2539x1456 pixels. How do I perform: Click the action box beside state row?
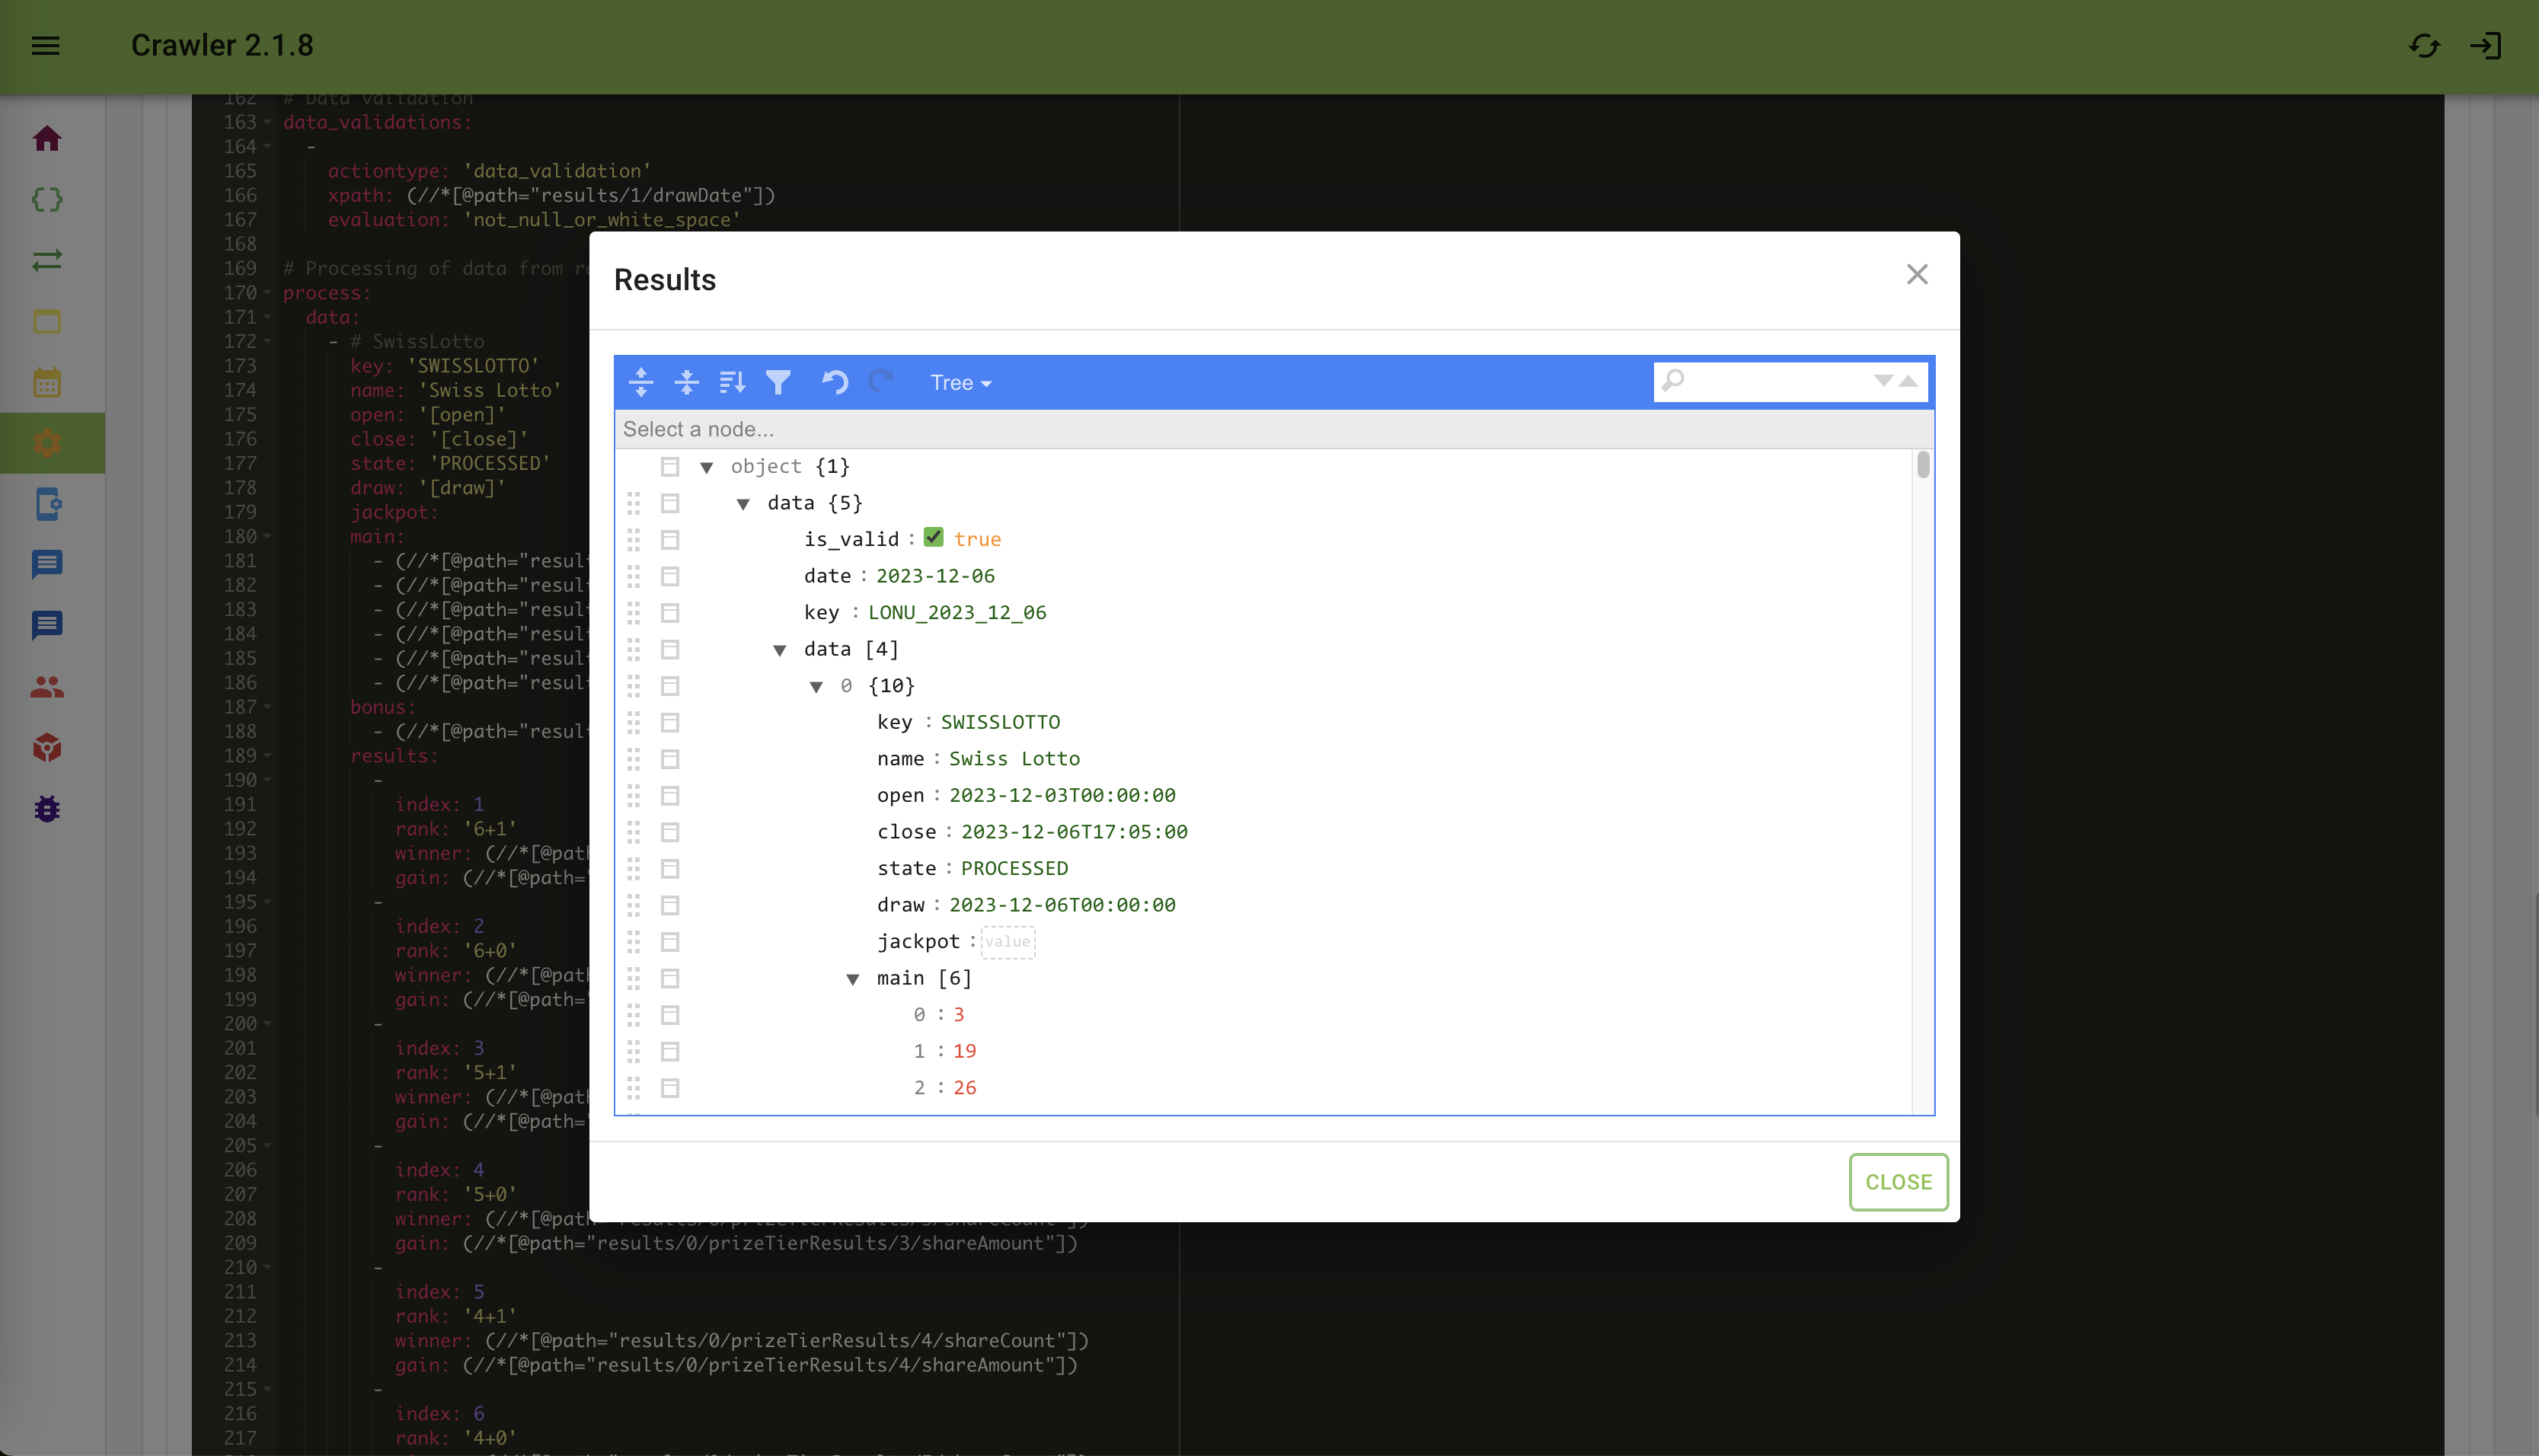point(670,869)
